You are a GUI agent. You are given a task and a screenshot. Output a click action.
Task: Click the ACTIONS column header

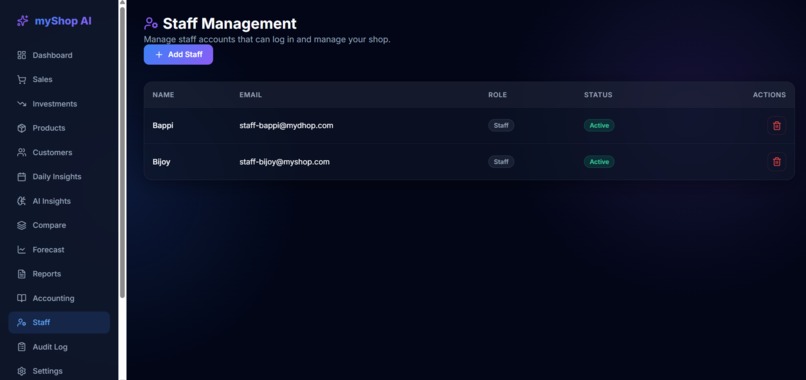(x=770, y=95)
